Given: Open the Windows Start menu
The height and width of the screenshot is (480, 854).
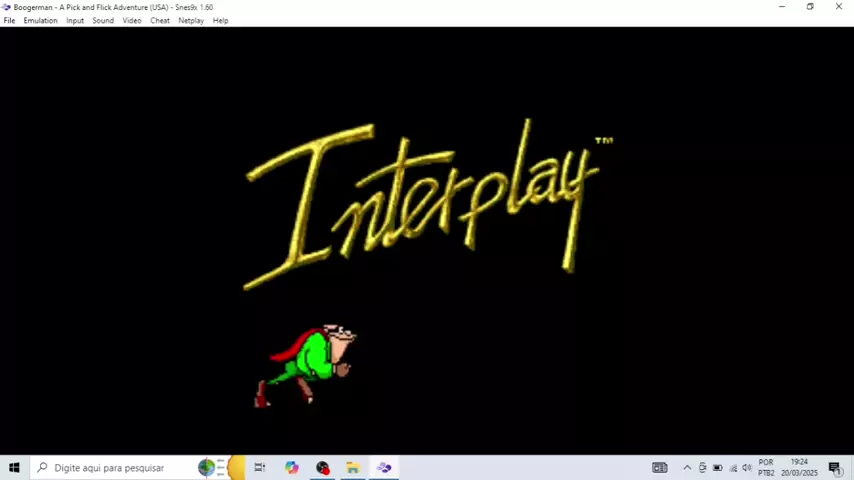Looking at the screenshot, I should coord(14,467).
